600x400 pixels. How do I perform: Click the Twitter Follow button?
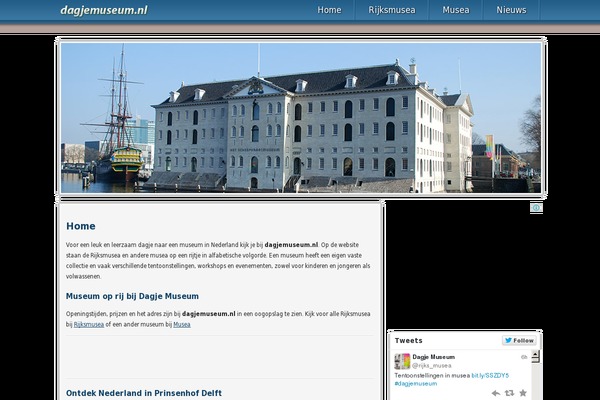pyautogui.click(x=518, y=340)
